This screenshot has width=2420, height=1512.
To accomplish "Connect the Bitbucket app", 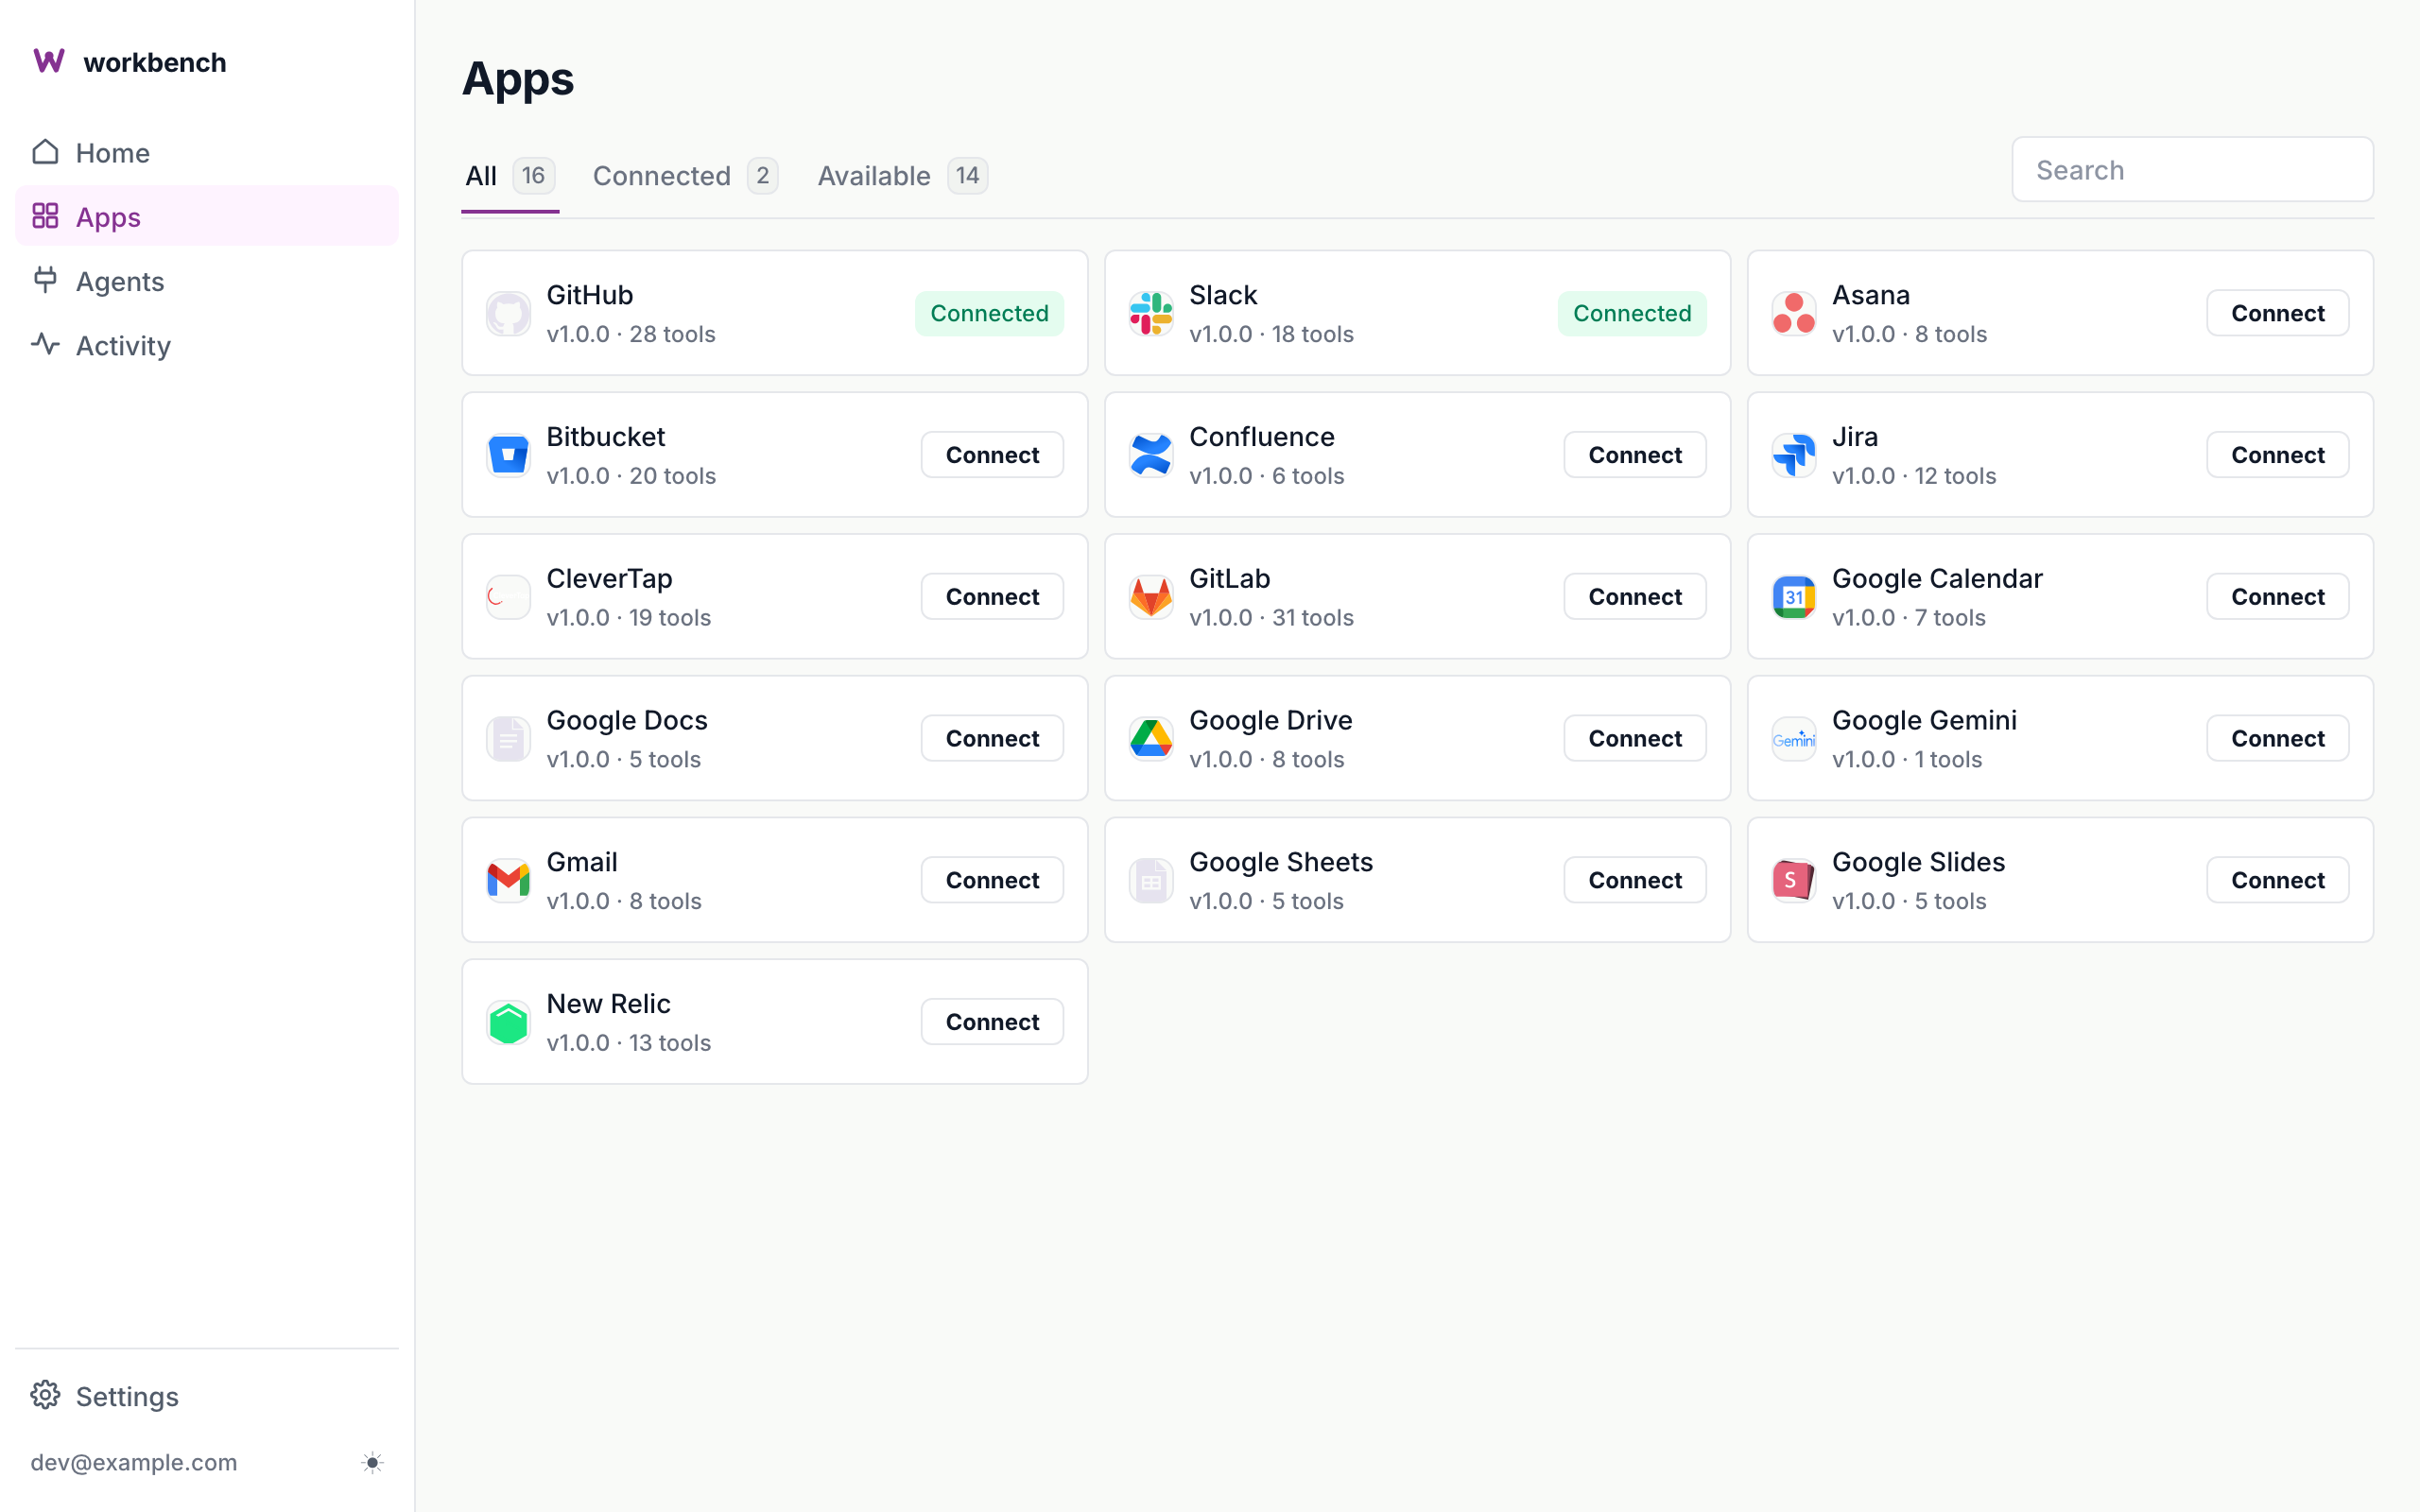I will tap(992, 455).
